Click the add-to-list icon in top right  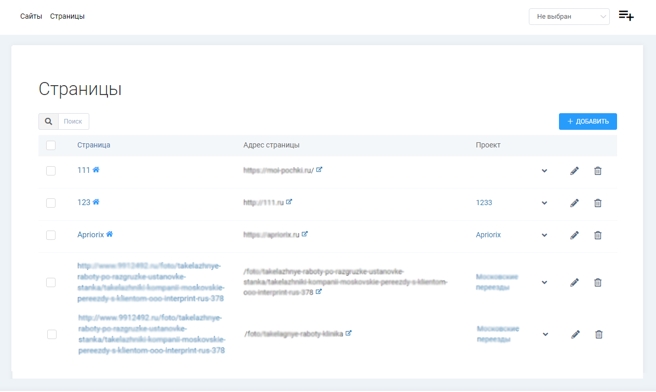[x=626, y=16]
